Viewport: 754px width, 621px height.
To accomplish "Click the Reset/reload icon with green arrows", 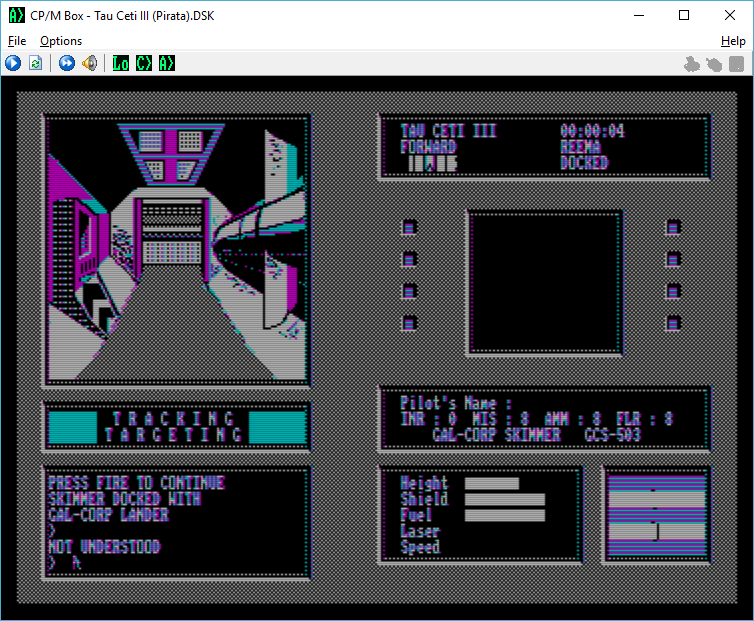I will 36,63.
